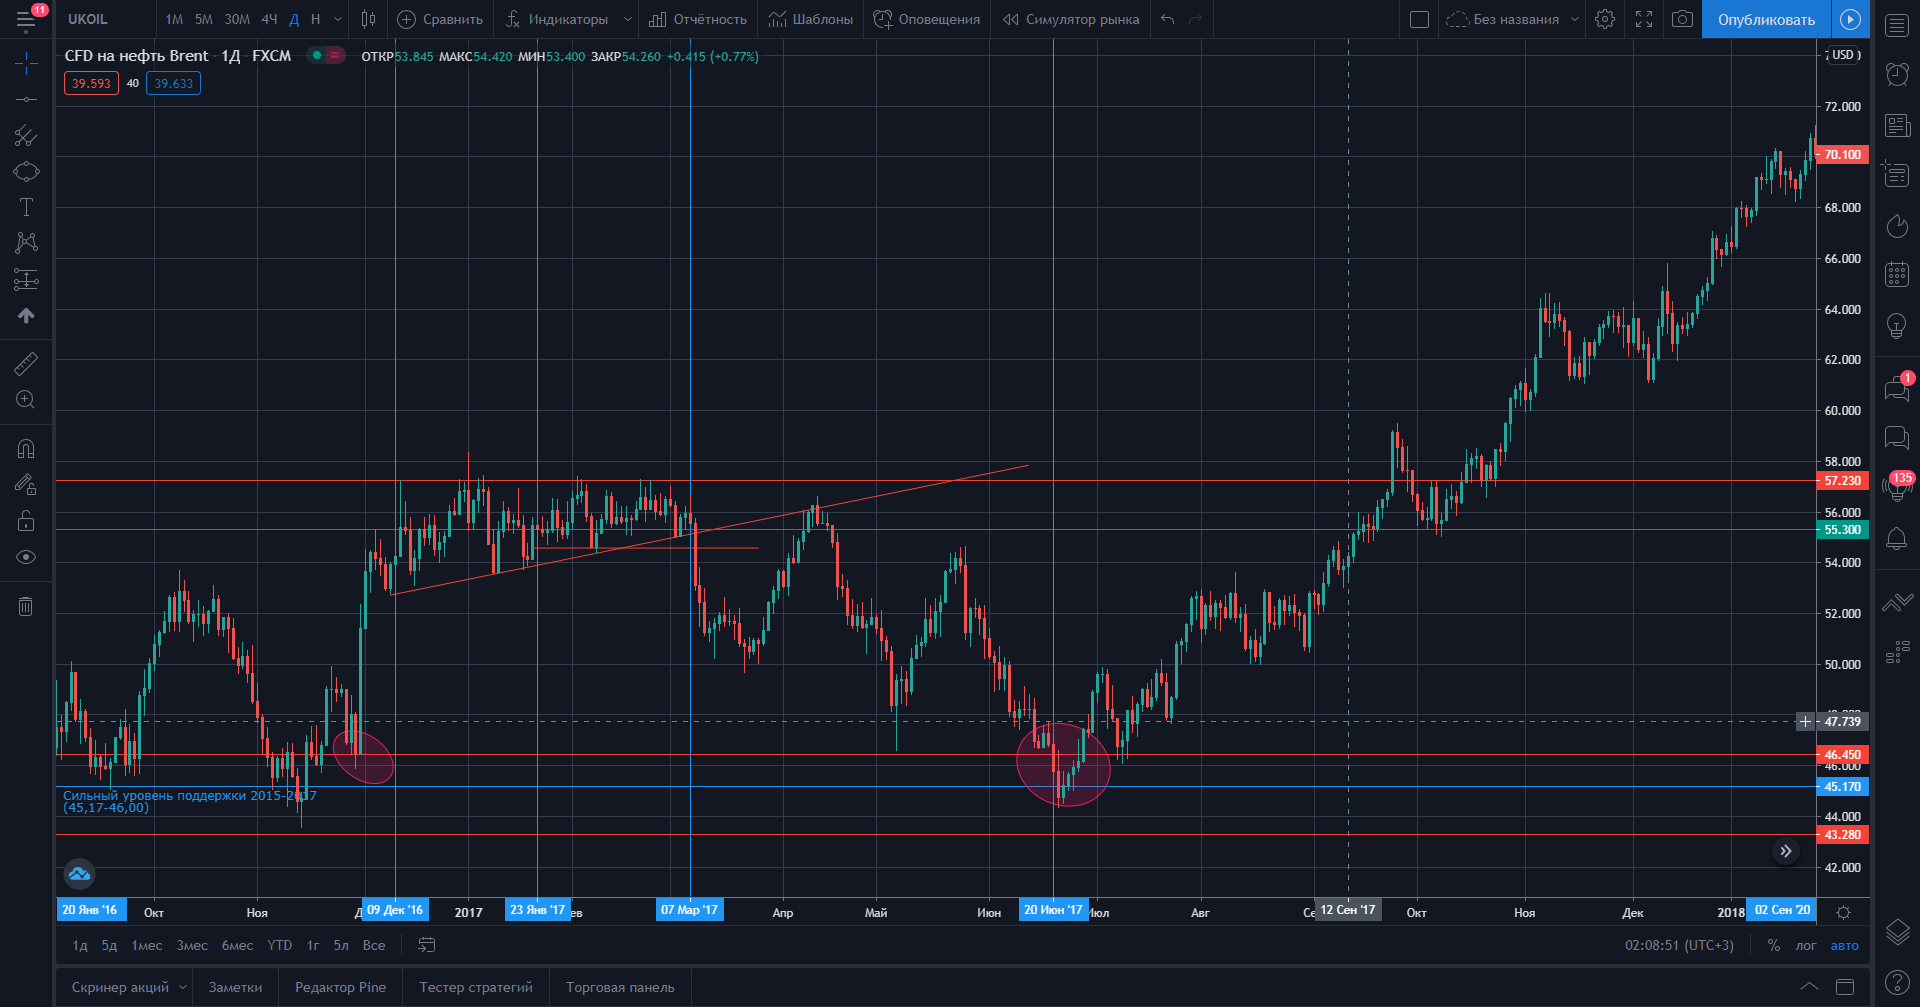1920x1007 pixels.
Task: Switch to Тестер стратегий tab
Action: [x=476, y=987]
